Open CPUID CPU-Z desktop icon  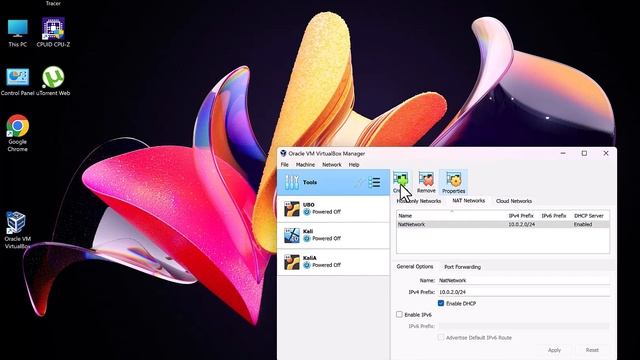[x=53, y=32]
